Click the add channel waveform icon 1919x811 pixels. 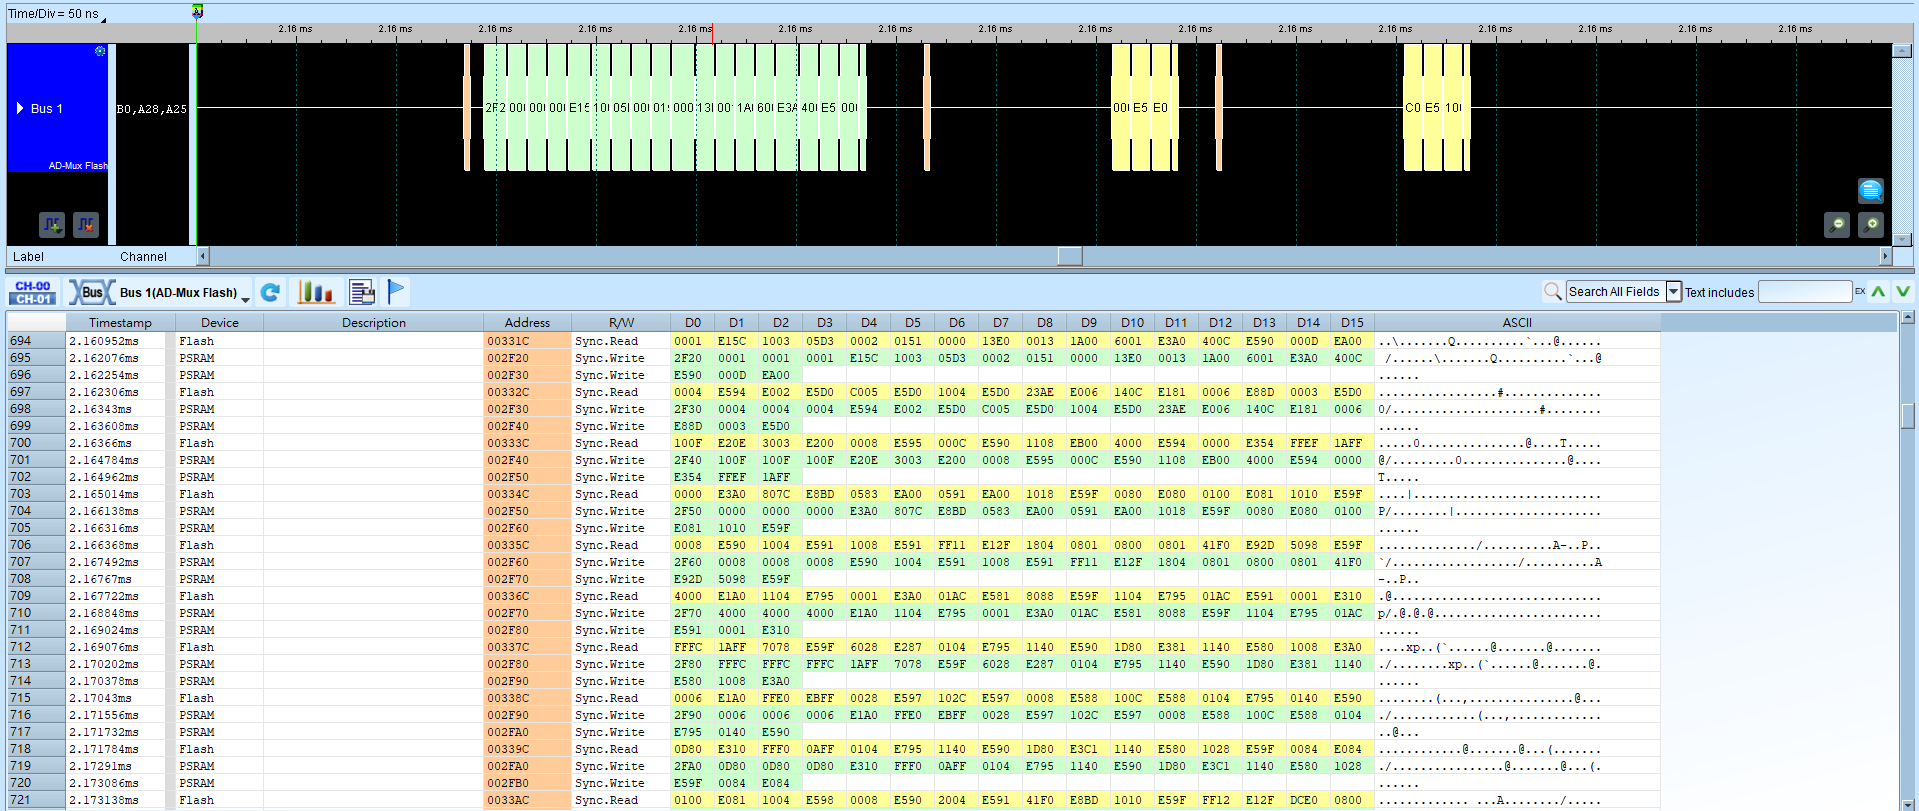point(52,225)
